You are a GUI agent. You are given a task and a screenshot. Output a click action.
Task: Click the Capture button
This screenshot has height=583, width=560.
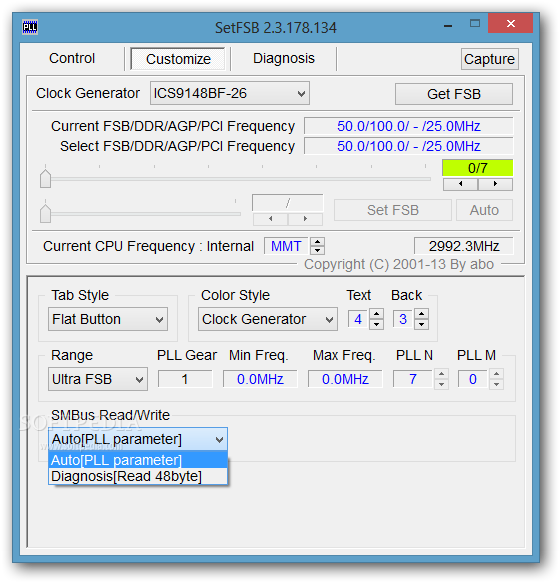489,59
